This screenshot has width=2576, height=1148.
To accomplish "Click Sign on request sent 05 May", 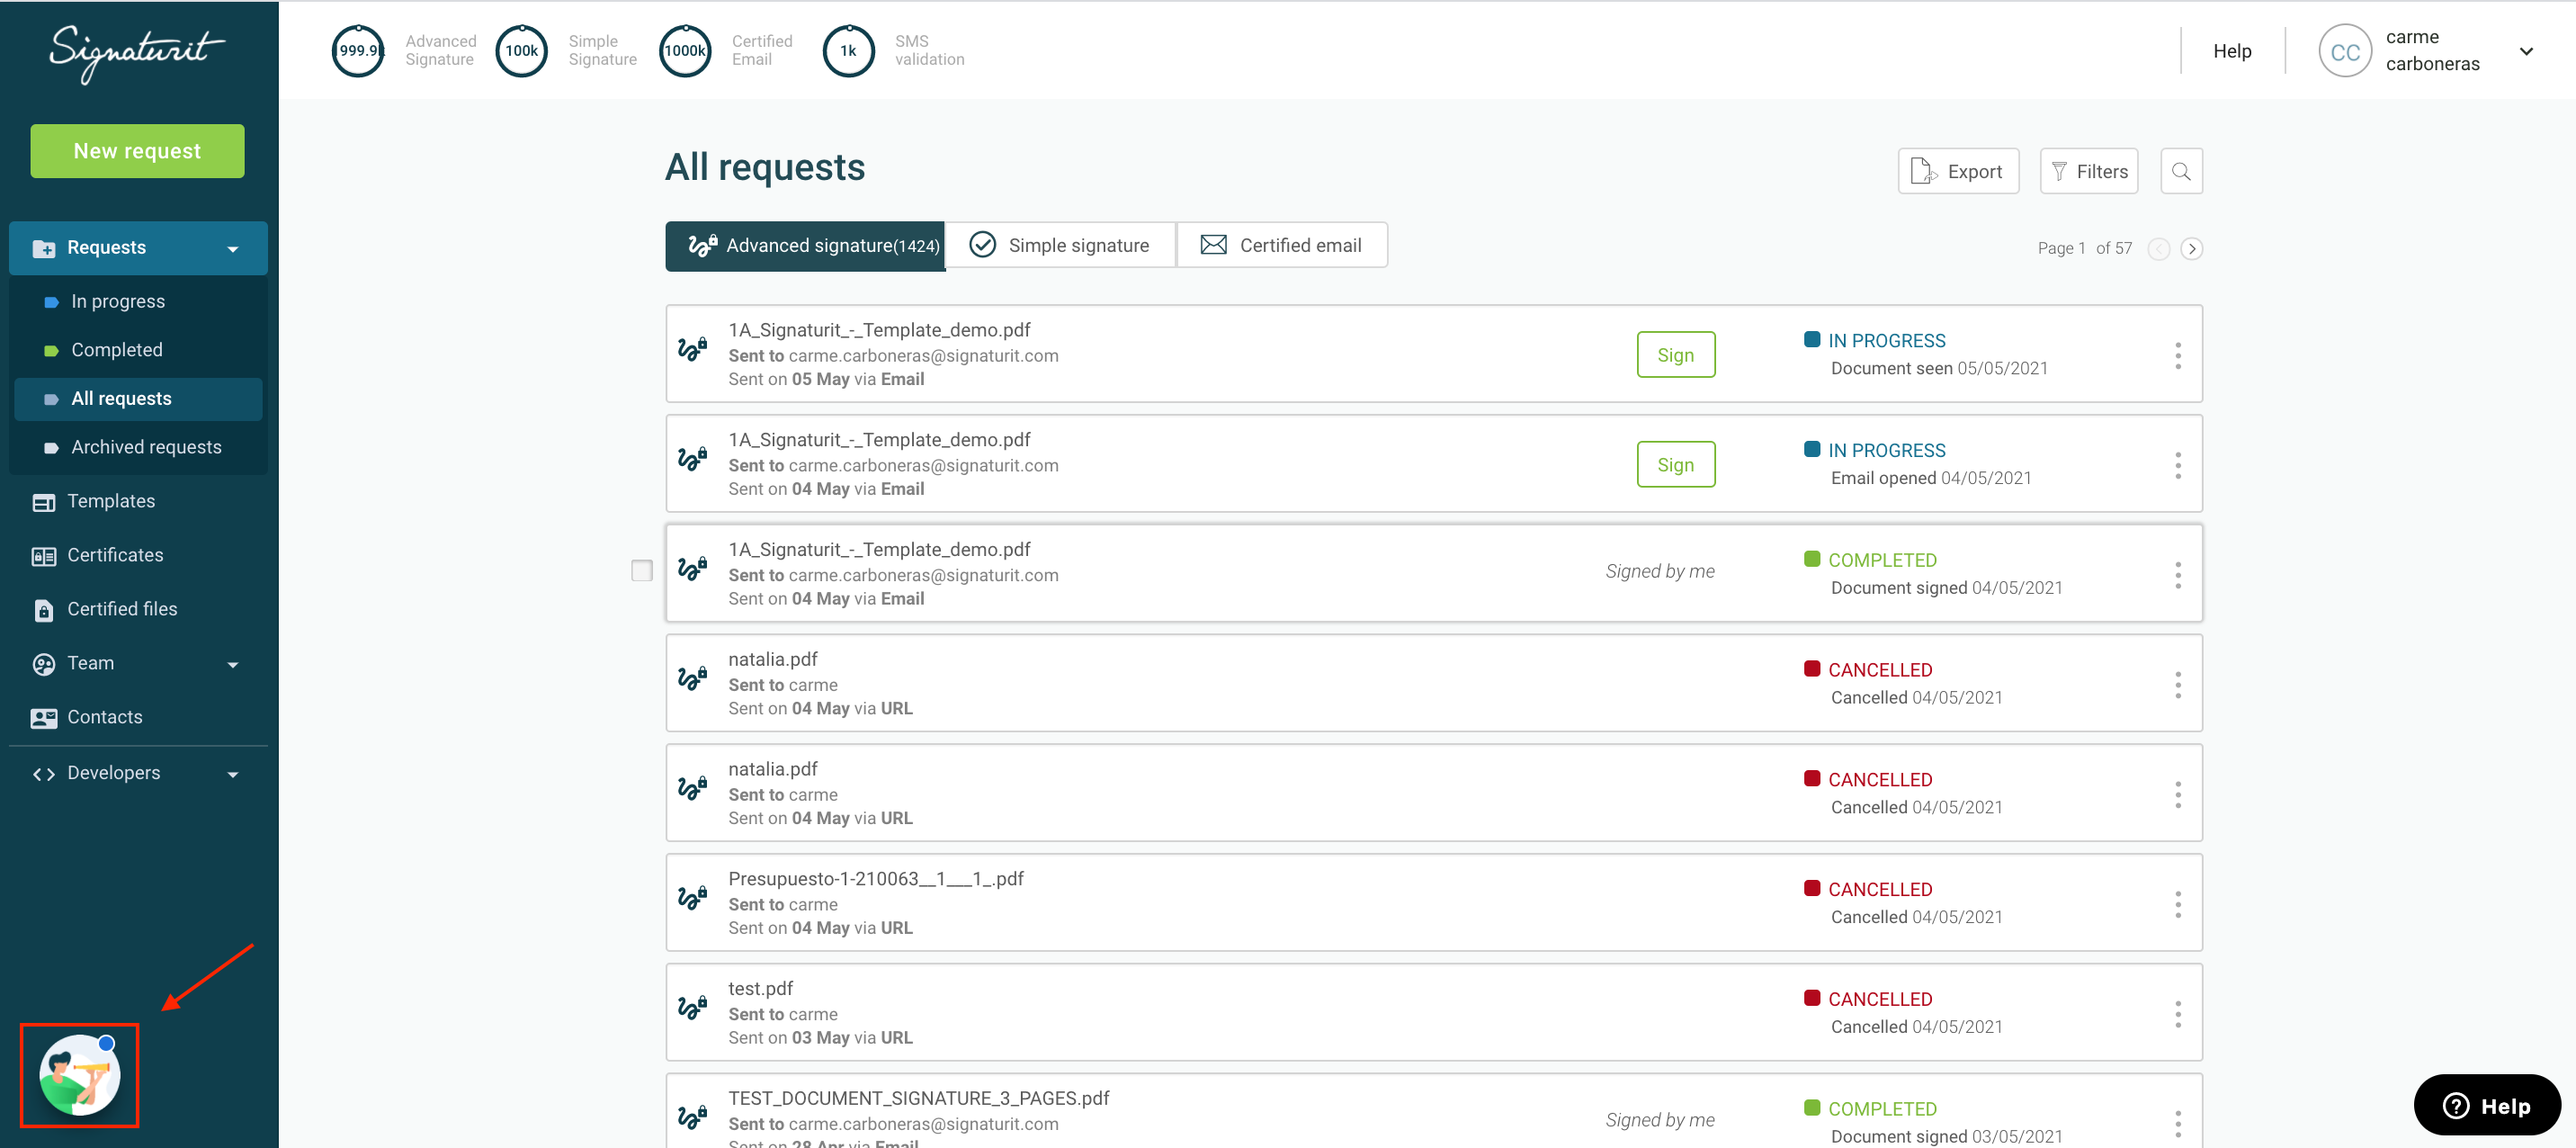I will pos(1676,355).
